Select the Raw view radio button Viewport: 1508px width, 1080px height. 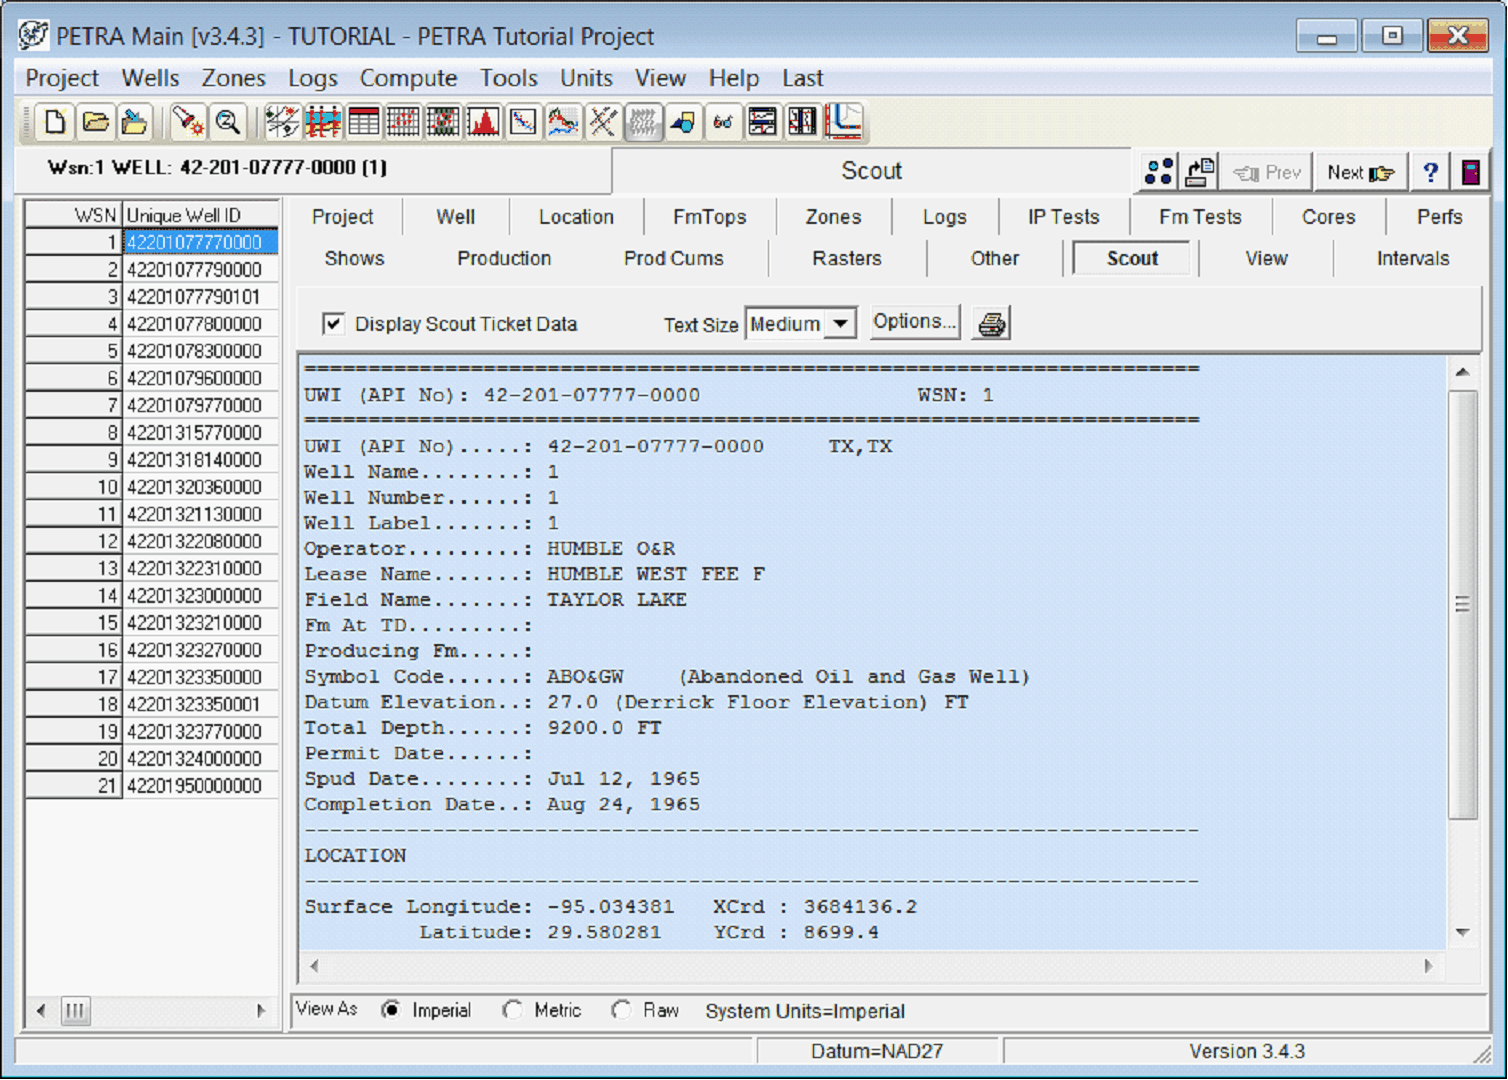pyautogui.click(x=621, y=1010)
